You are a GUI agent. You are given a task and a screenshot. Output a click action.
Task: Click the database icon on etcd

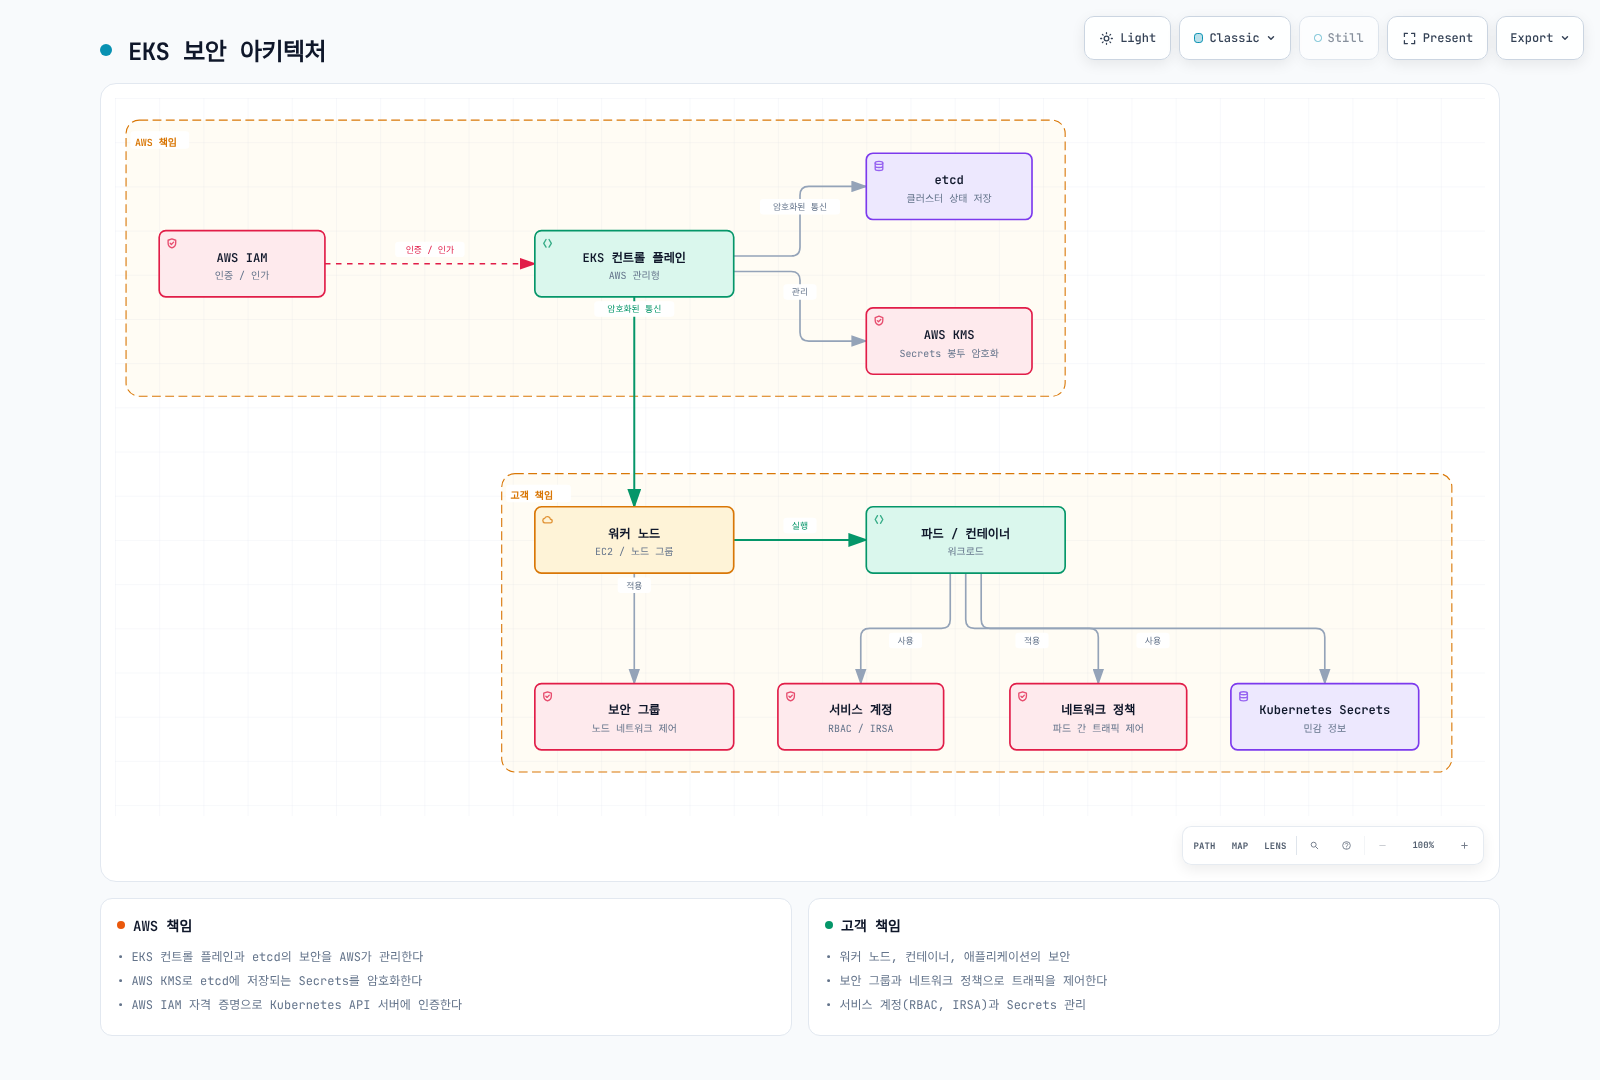point(879,166)
